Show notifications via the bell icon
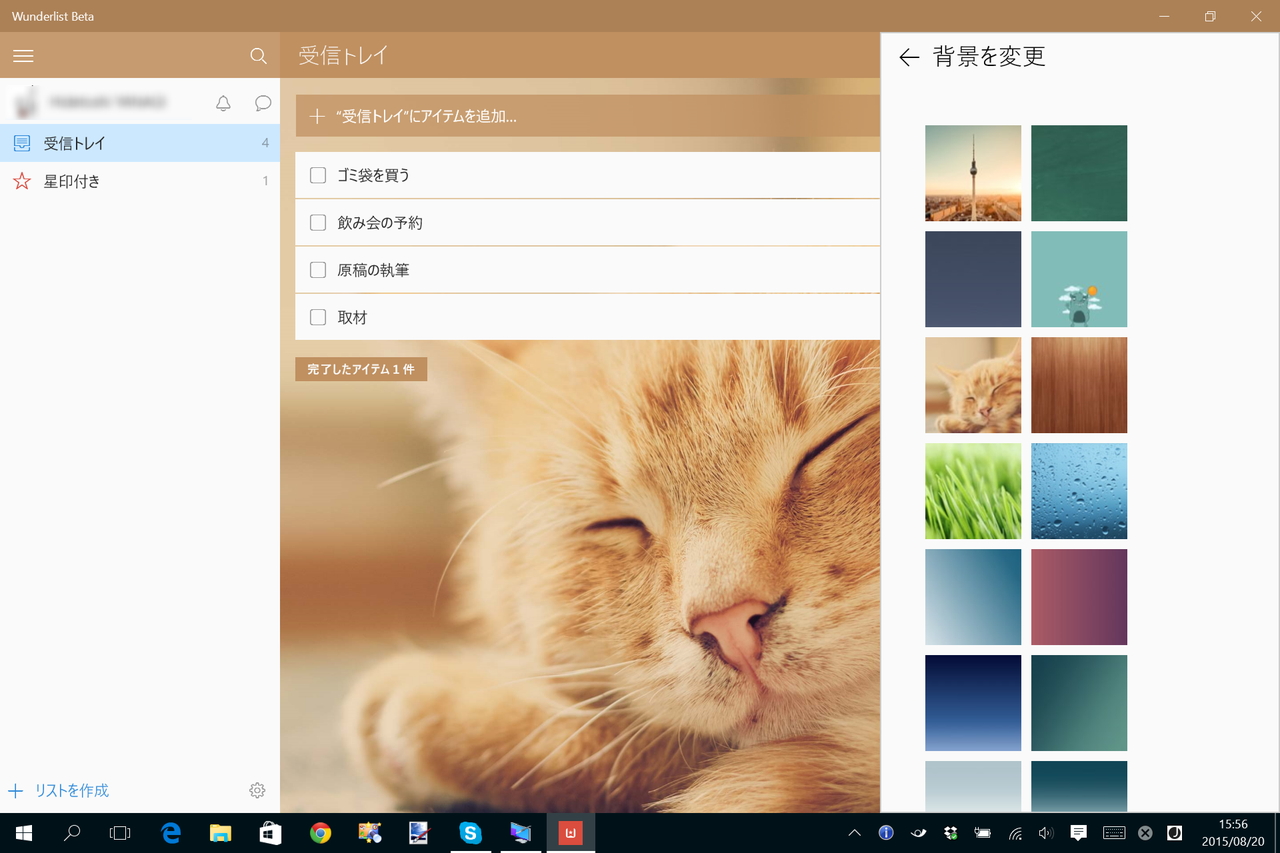Screen dimensions: 1280x853 pos(223,102)
